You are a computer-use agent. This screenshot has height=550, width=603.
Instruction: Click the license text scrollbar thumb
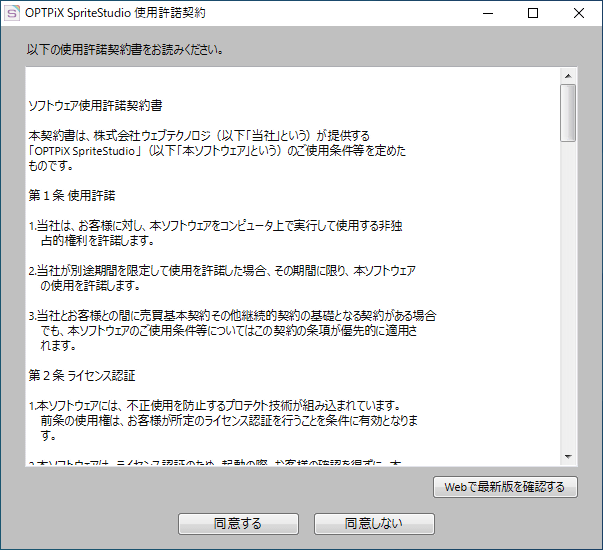pos(568,113)
